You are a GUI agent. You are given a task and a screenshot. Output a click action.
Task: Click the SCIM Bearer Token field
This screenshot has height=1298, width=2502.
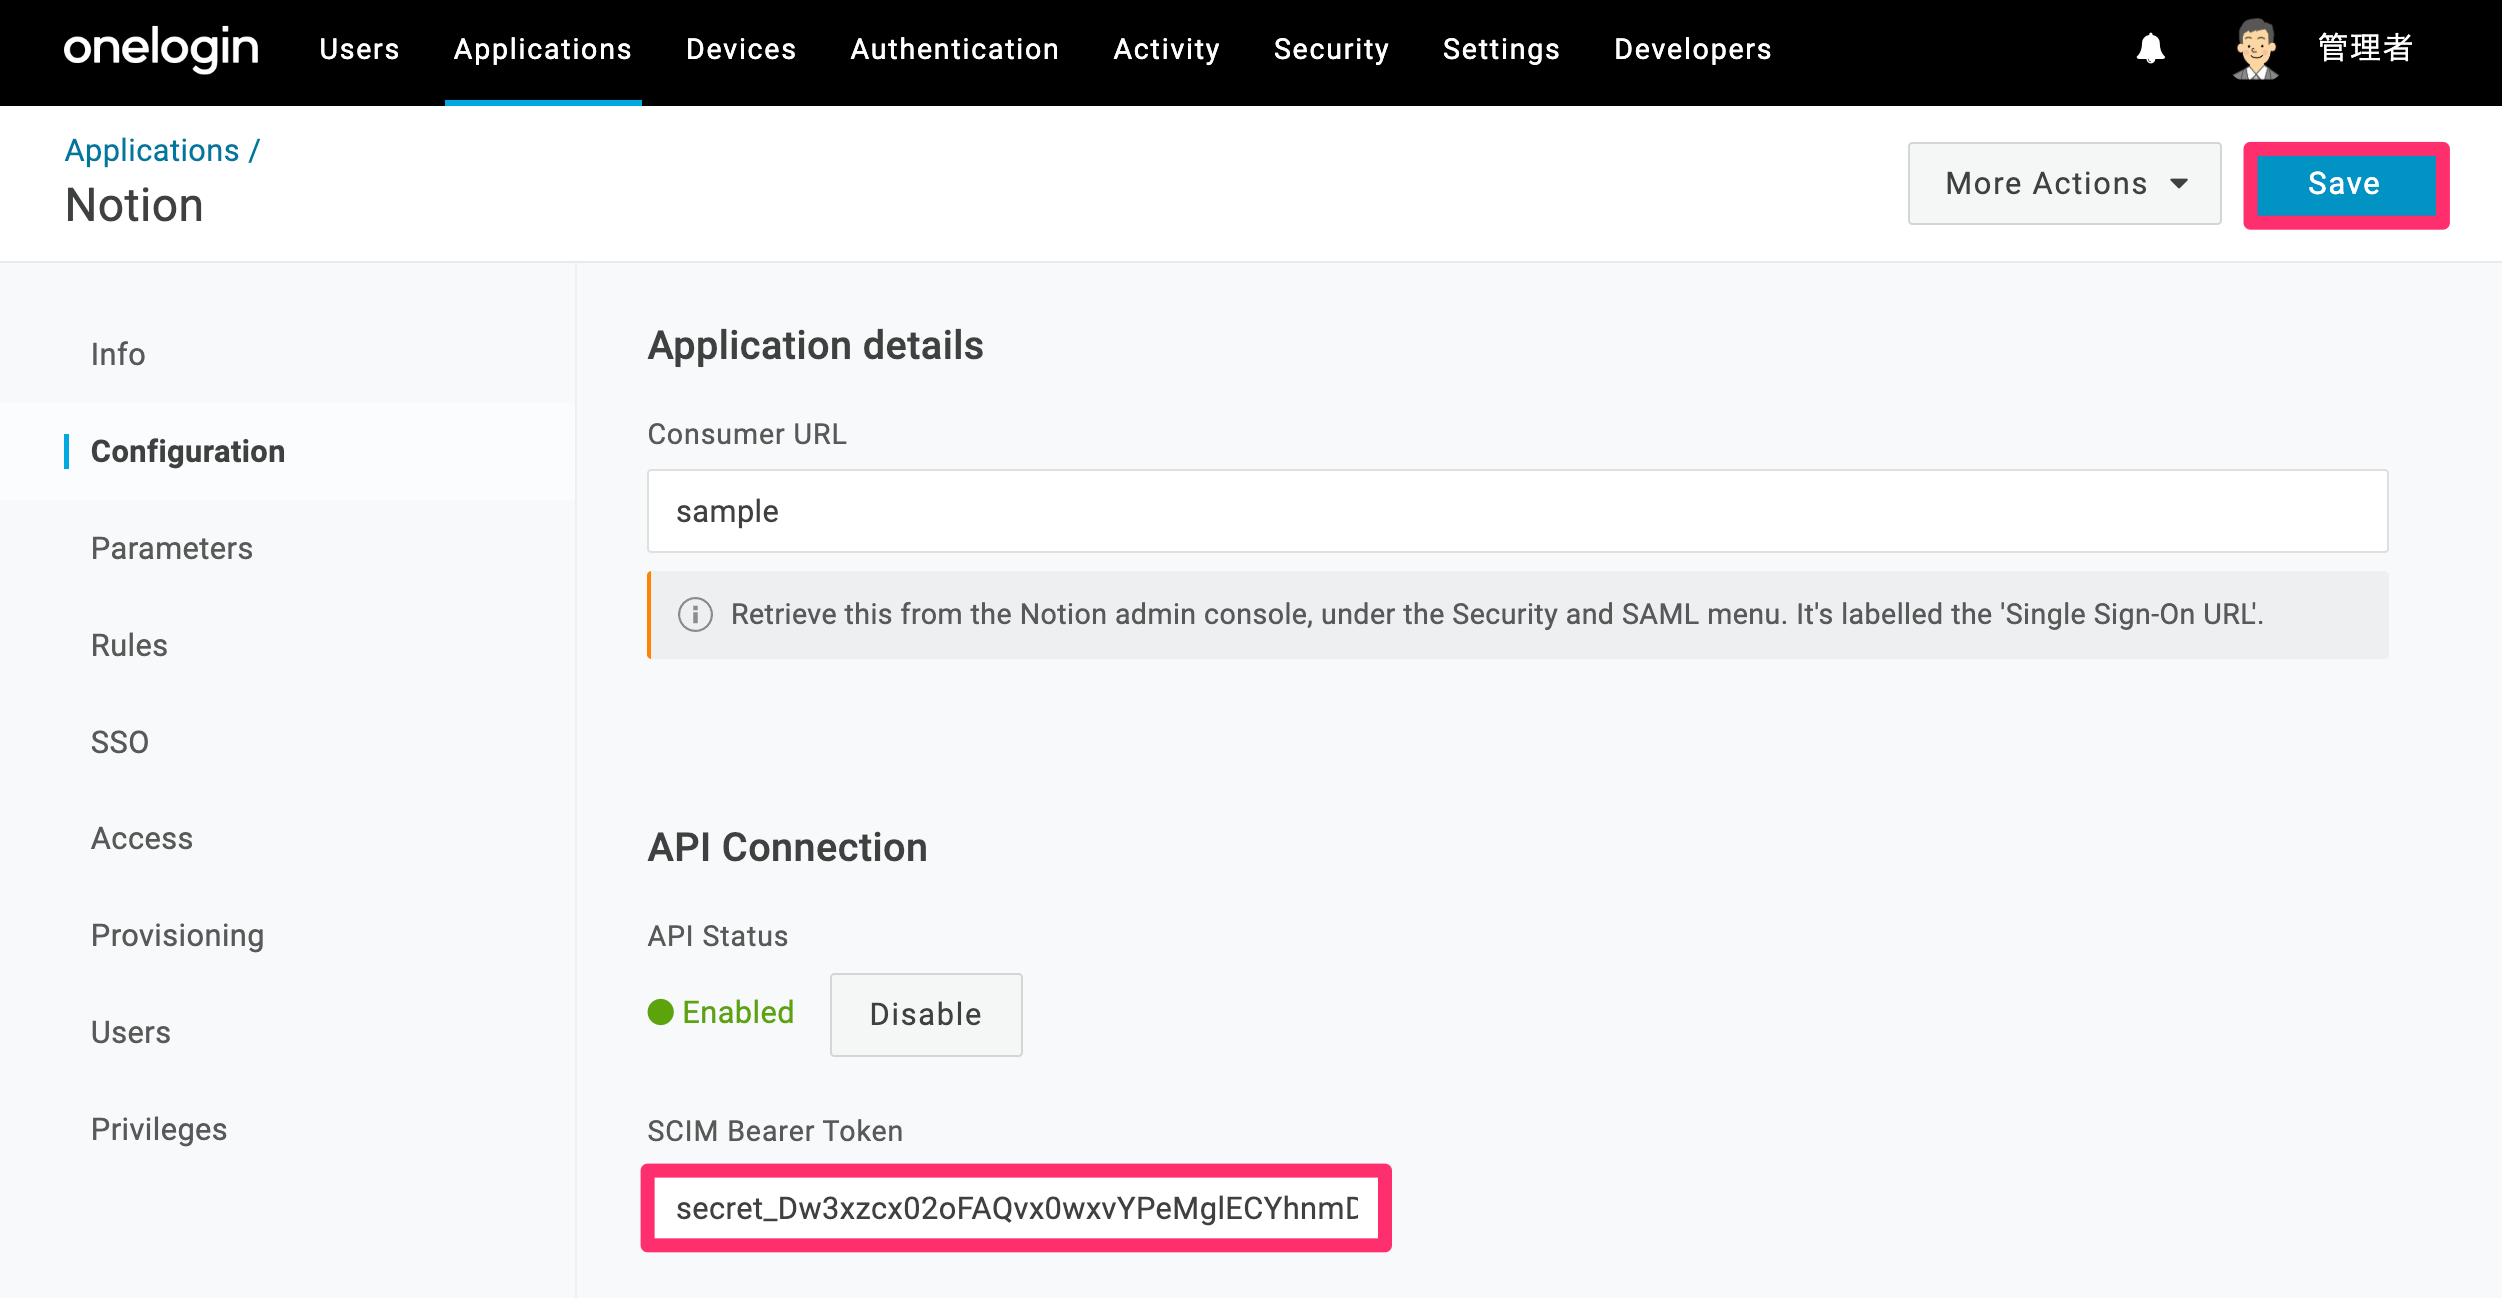tap(1016, 1208)
